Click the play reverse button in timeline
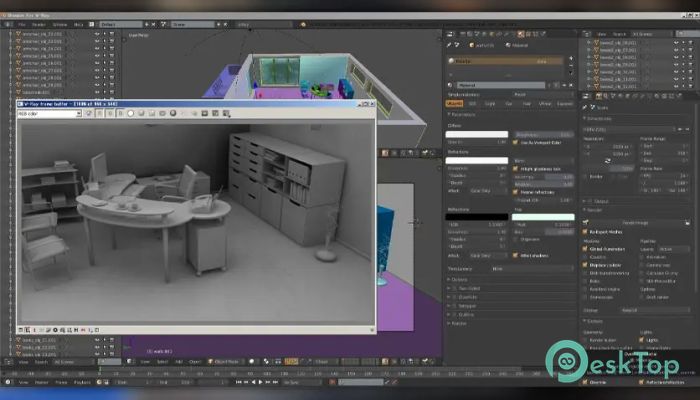This screenshot has height=400, width=700. pos(254,382)
